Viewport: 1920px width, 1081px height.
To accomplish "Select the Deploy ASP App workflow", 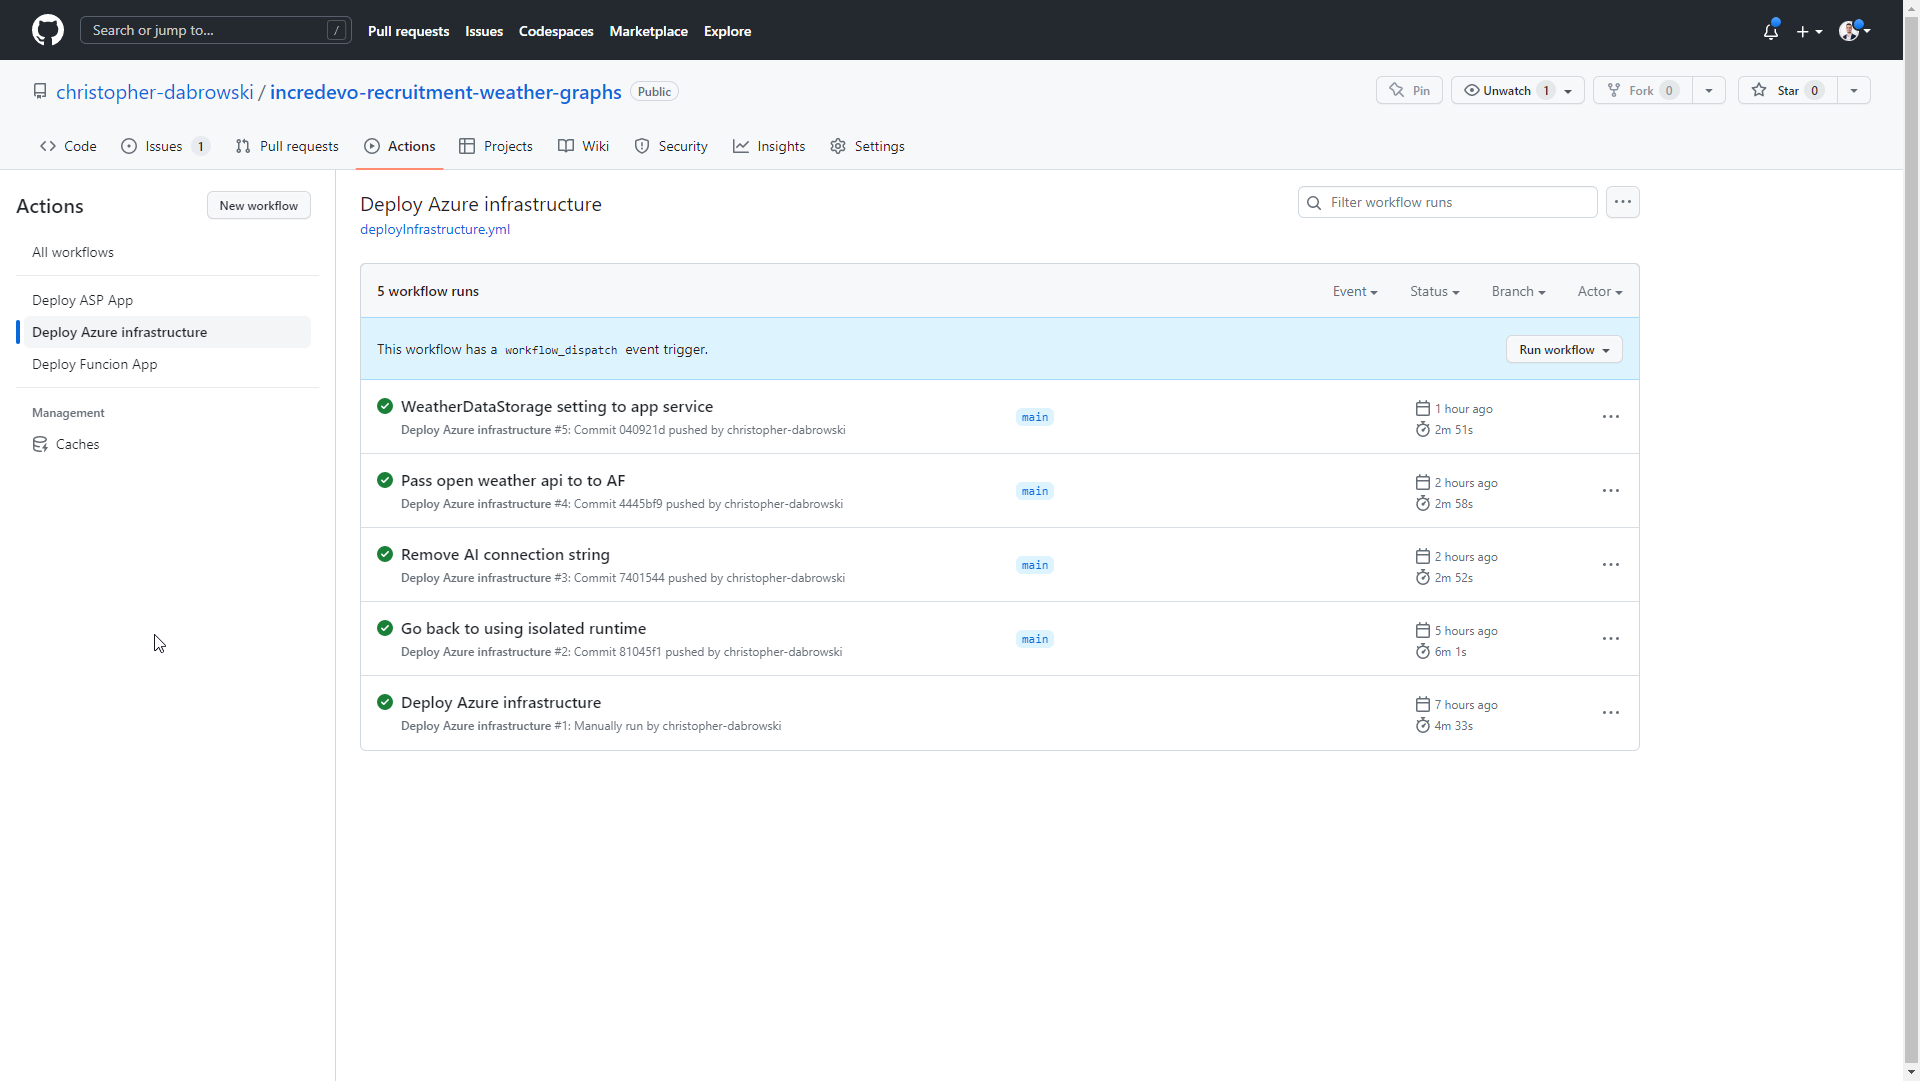I will [x=82, y=300].
